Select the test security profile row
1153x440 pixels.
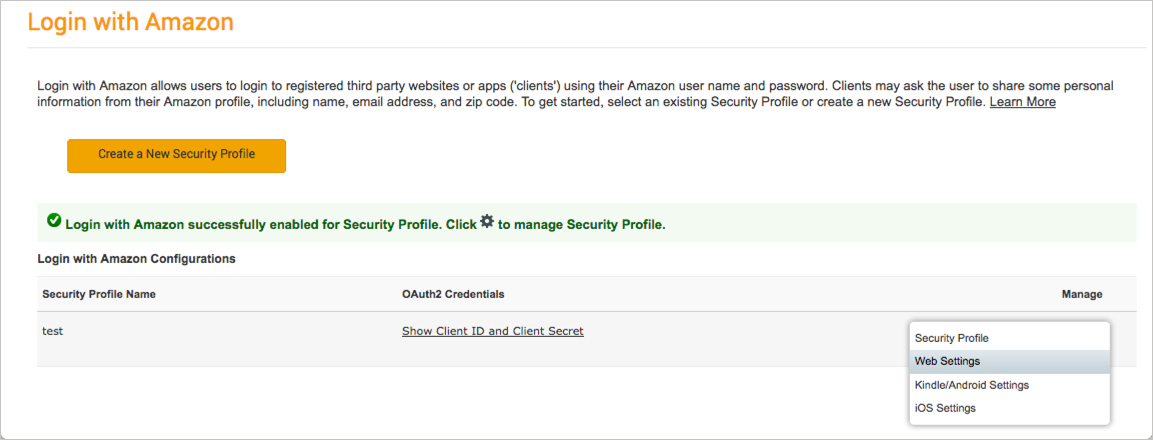click(52, 331)
